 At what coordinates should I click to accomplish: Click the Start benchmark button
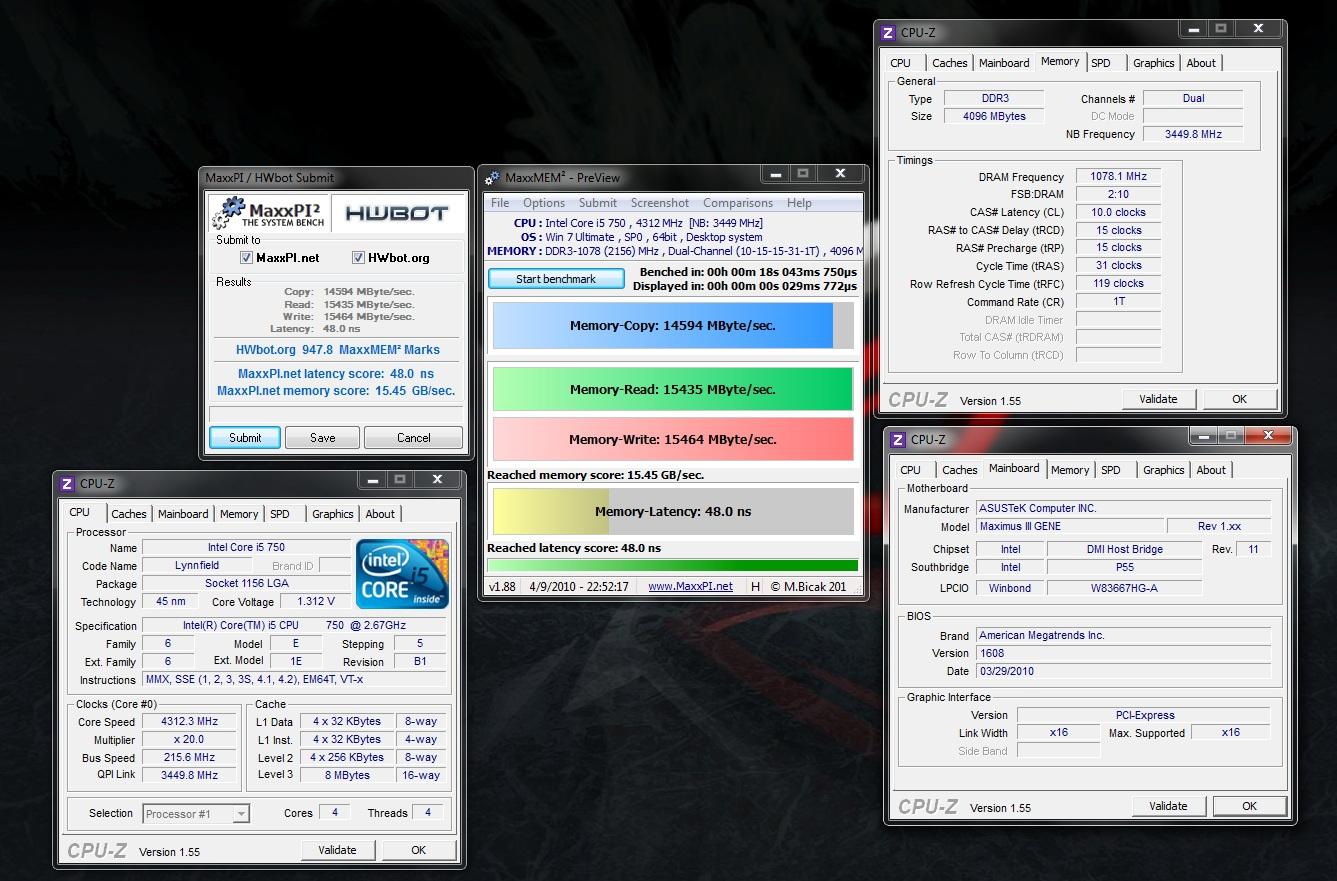556,279
